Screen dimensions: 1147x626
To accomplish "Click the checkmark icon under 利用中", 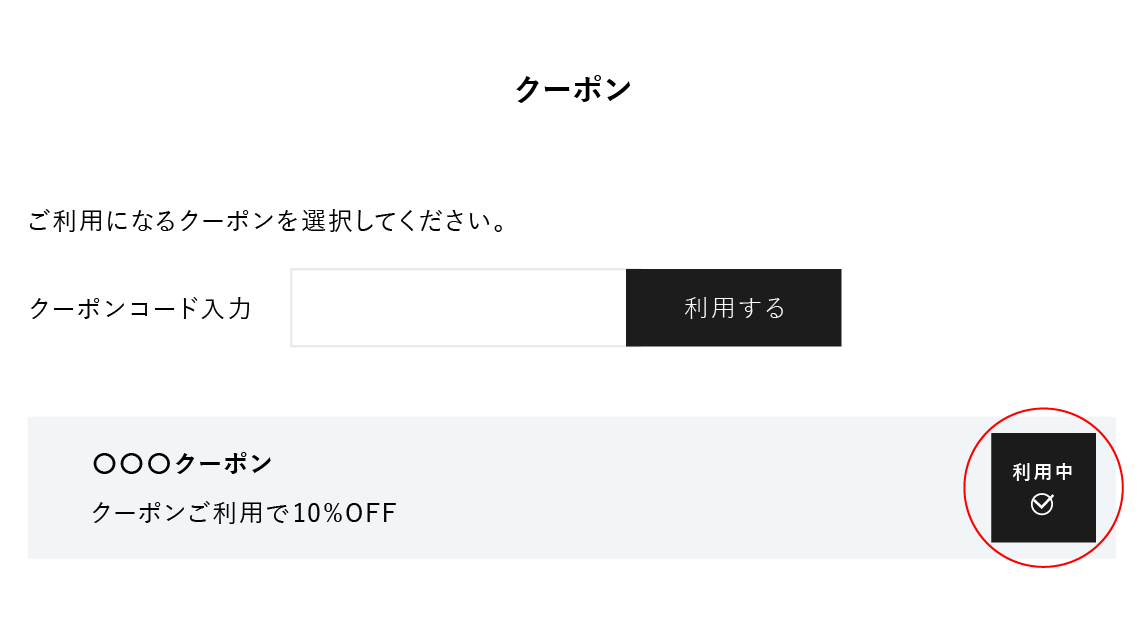I will 1042,504.
